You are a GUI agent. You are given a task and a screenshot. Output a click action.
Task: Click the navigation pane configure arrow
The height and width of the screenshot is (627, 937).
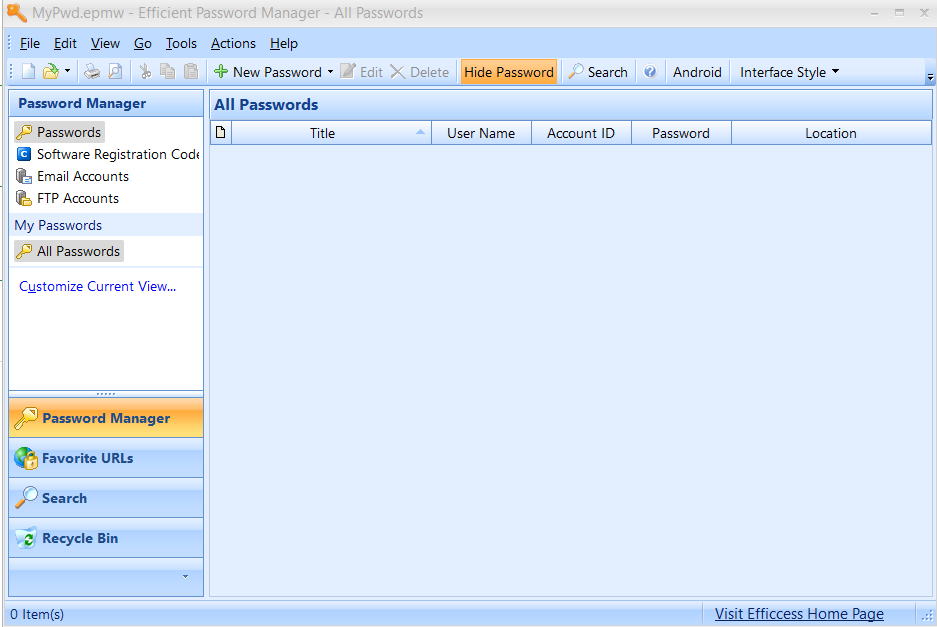click(185, 577)
